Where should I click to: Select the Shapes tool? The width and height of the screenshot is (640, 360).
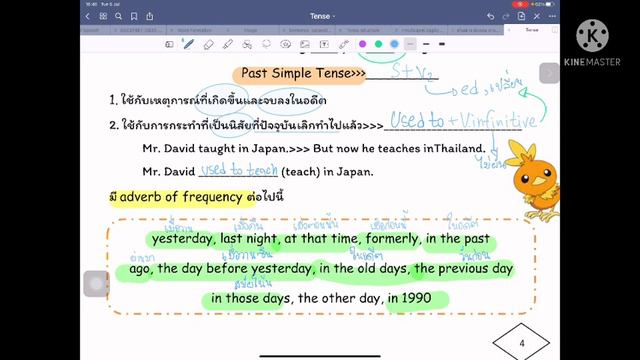coord(247,44)
